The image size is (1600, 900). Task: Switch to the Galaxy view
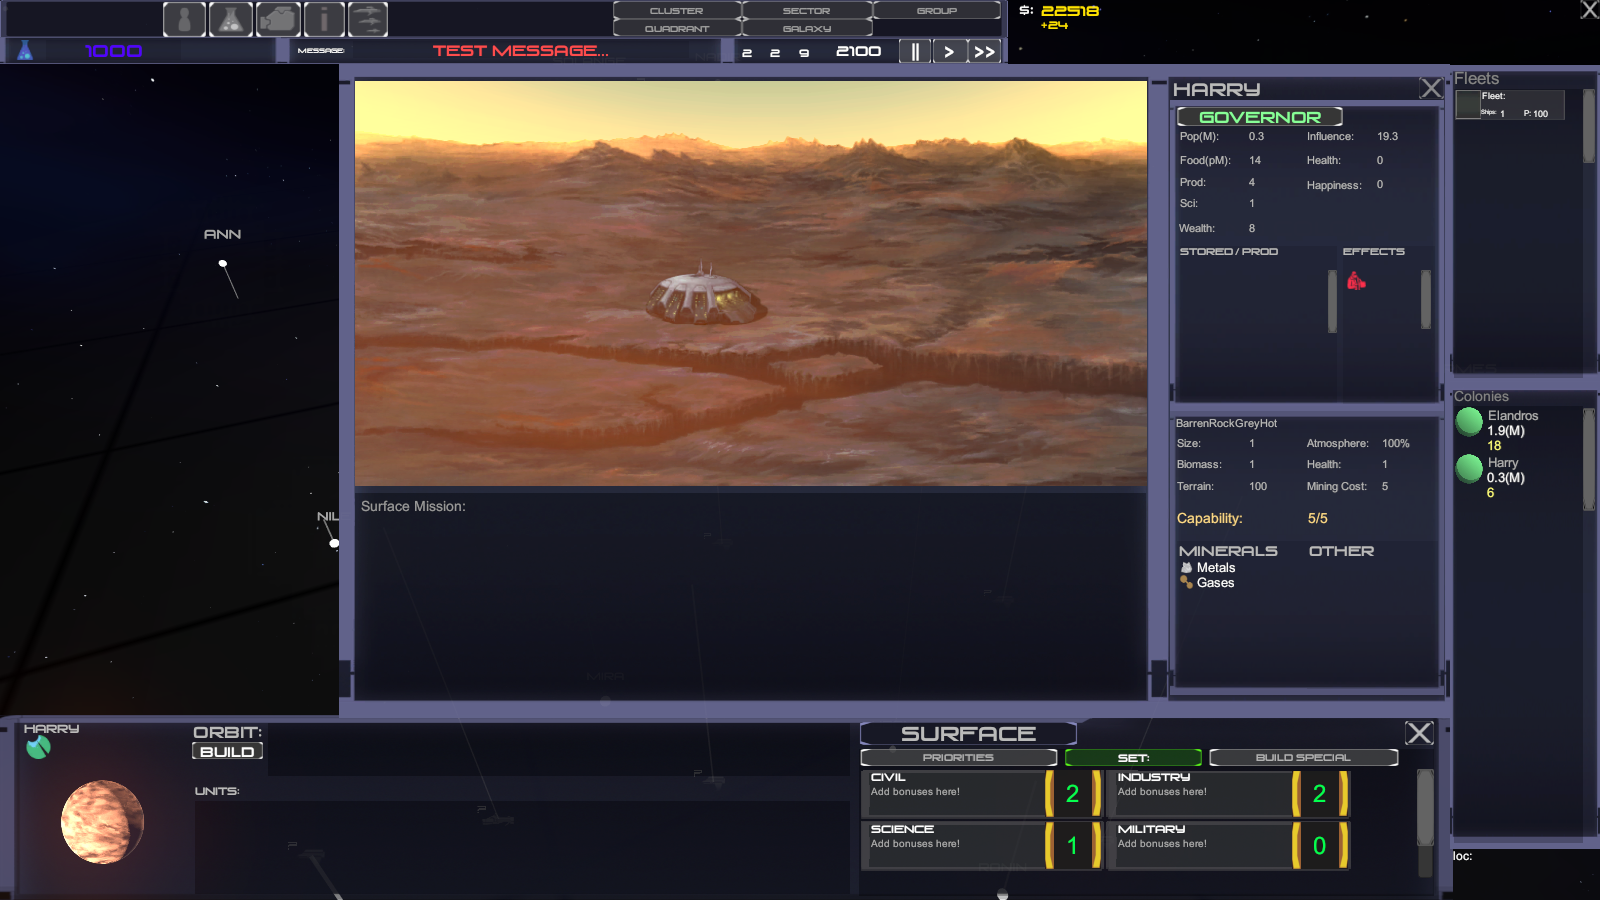coord(807,28)
